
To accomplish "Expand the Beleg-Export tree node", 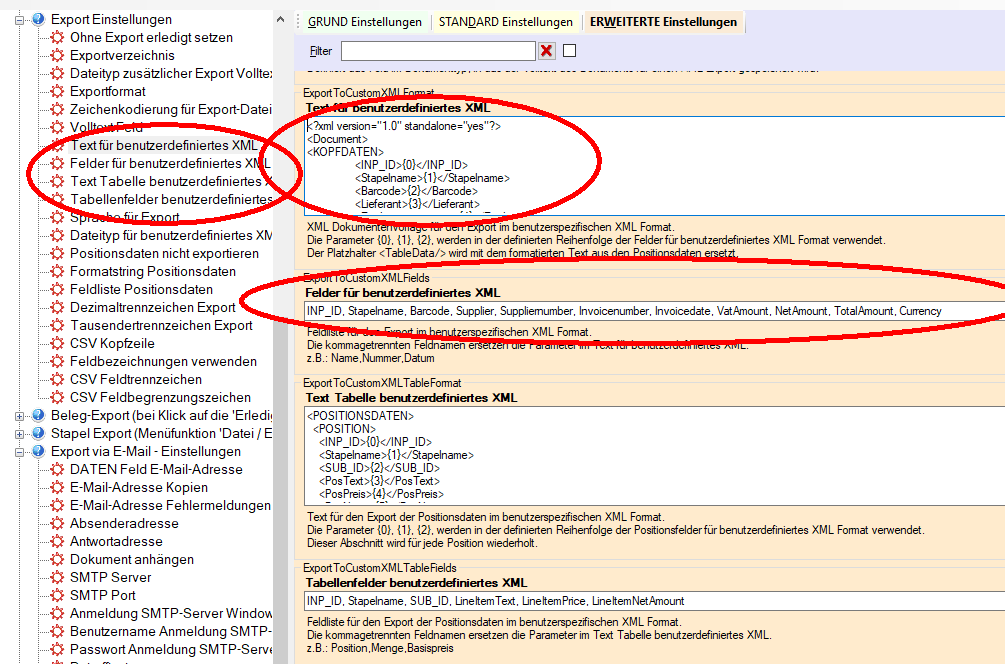I will click(x=20, y=416).
